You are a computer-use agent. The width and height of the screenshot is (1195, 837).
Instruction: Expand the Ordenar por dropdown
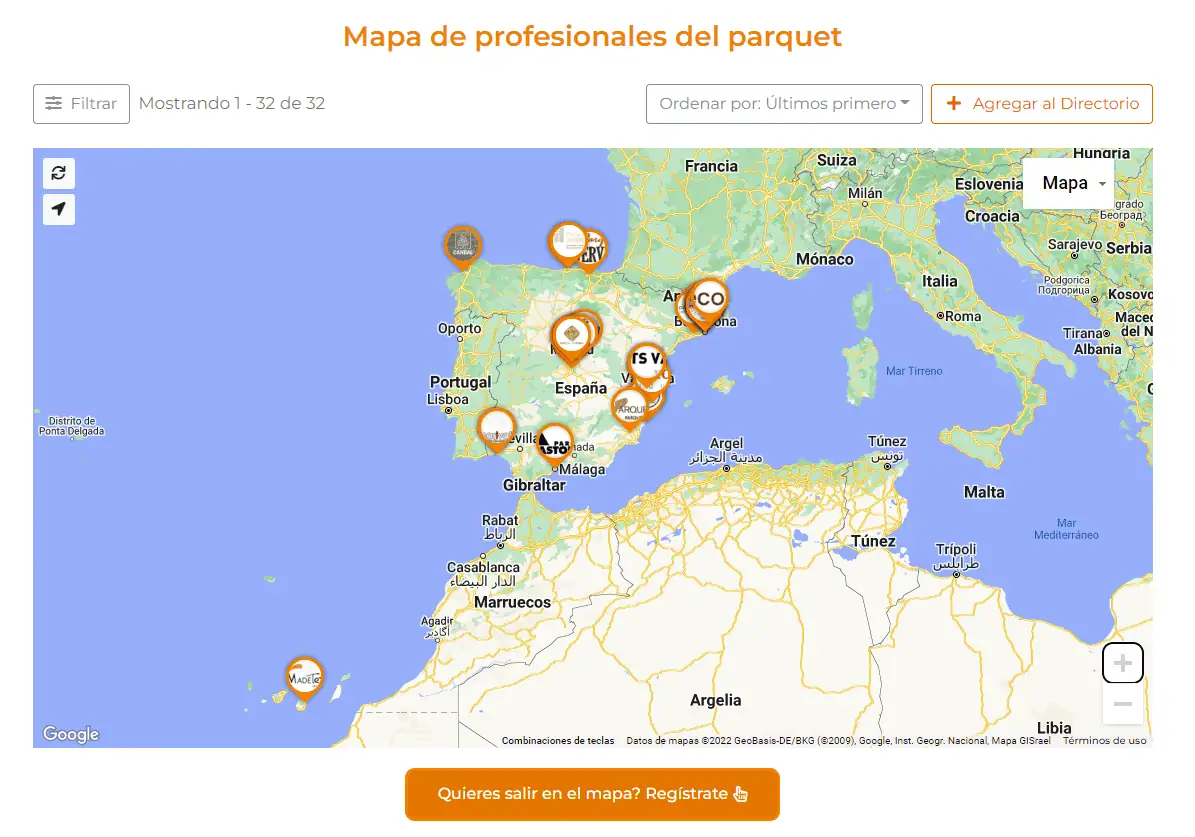784,104
